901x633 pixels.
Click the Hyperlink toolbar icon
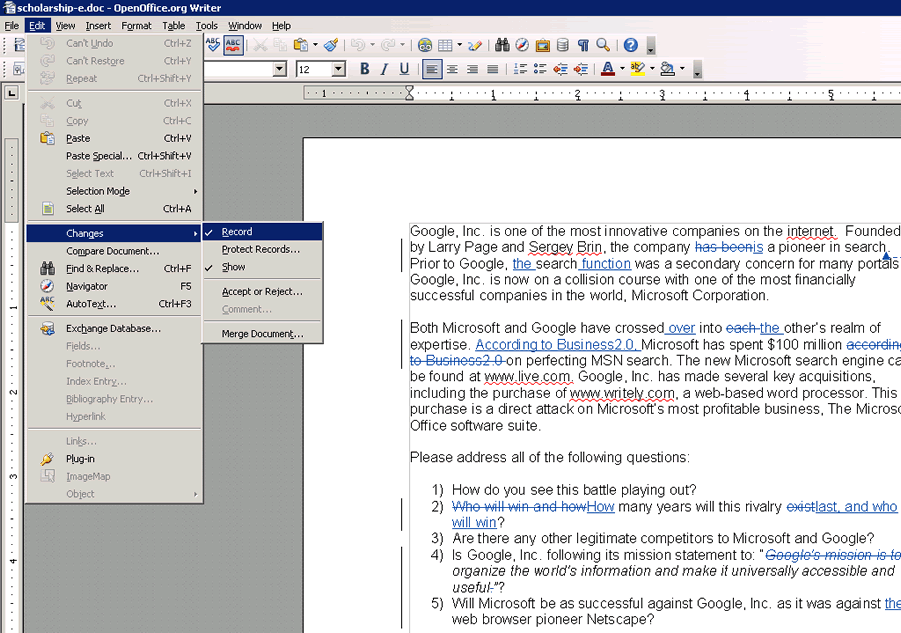pyautogui.click(x=425, y=45)
